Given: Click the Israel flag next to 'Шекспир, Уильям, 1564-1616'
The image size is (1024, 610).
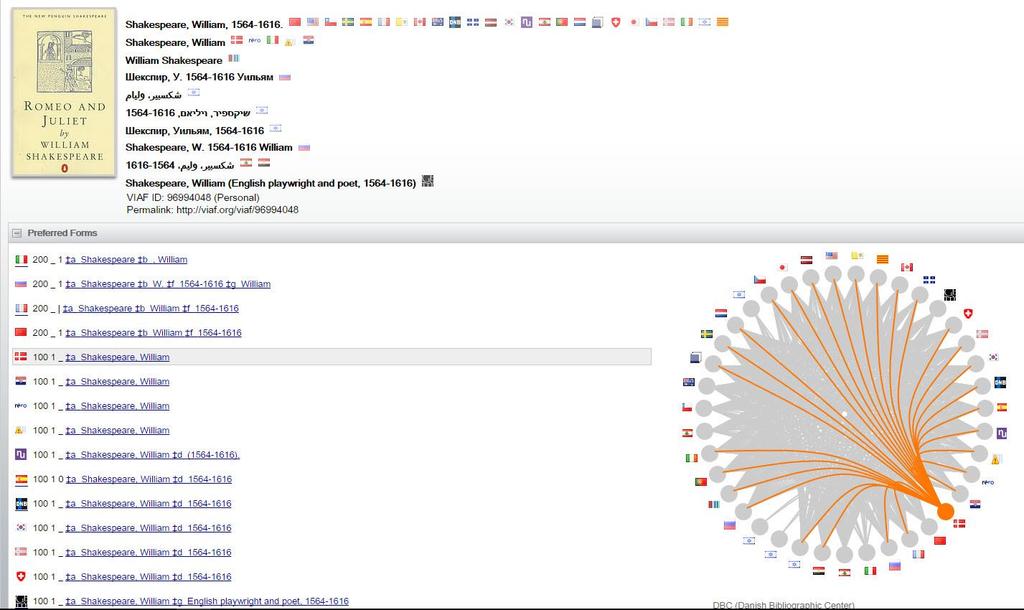Looking at the screenshot, I should click(276, 128).
